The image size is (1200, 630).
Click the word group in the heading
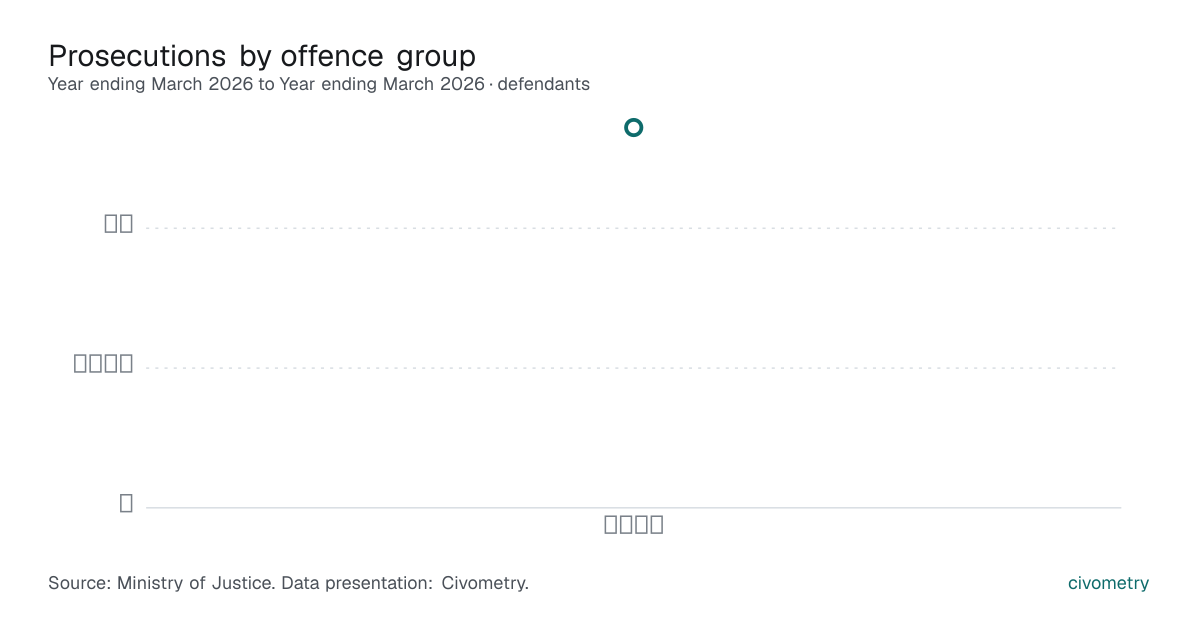coord(436,57)
